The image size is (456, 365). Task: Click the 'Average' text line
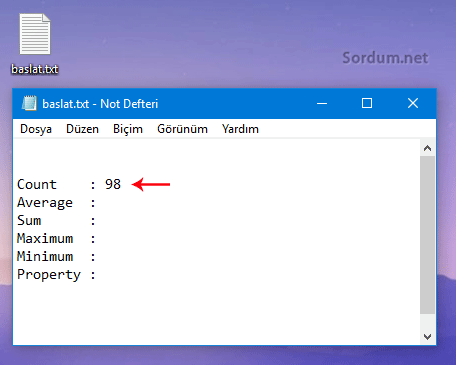(x=56, y=203)
